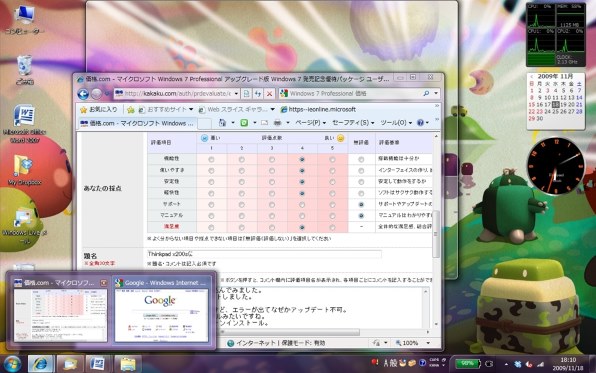Go back with the IE back arrow
The image size is (596, 373).
coord(83,94)
